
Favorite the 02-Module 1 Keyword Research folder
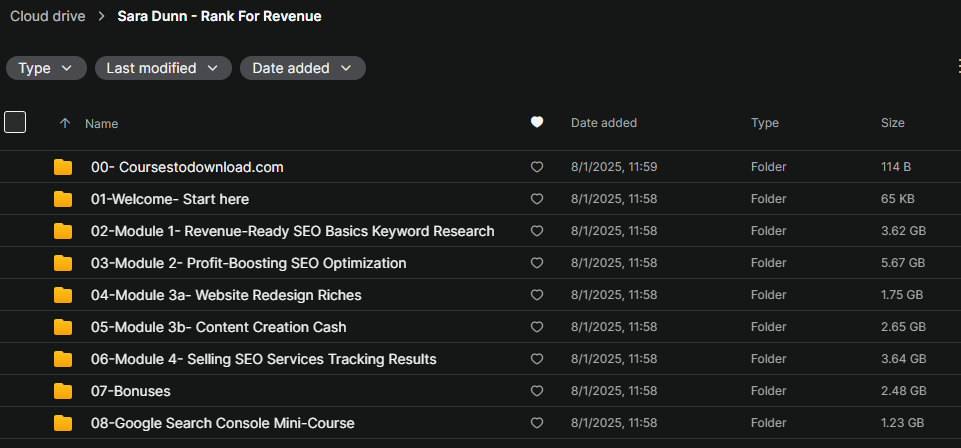[x=537, y=231]
